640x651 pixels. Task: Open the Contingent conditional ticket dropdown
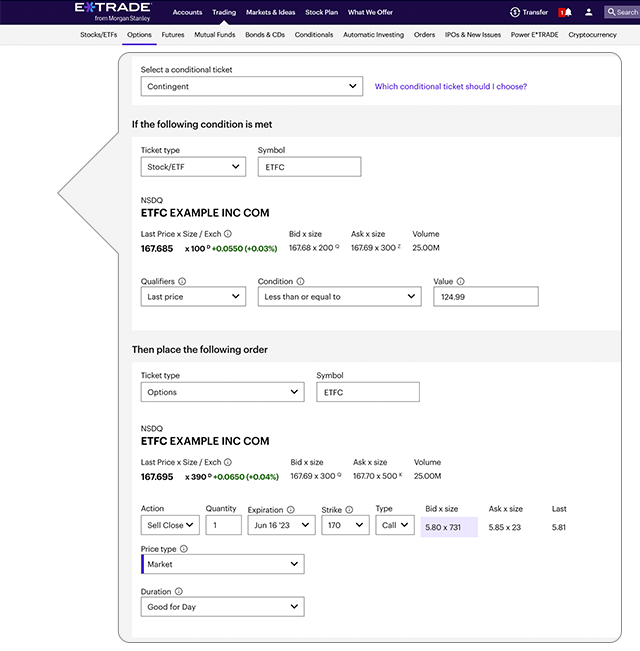(x=251, y=87)
